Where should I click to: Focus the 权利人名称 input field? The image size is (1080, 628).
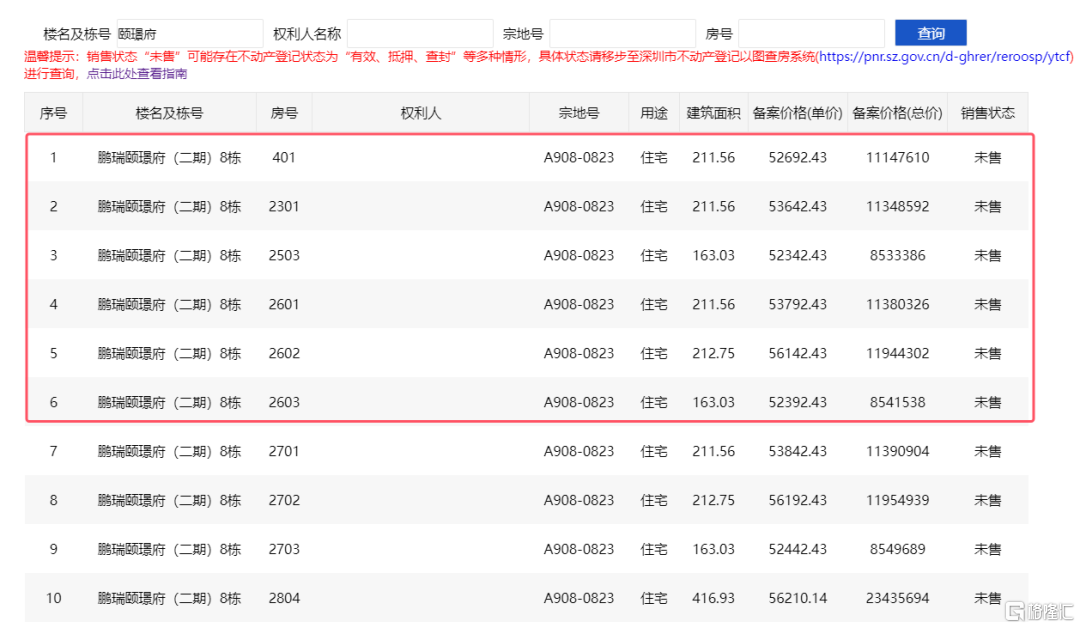[419, 33]
